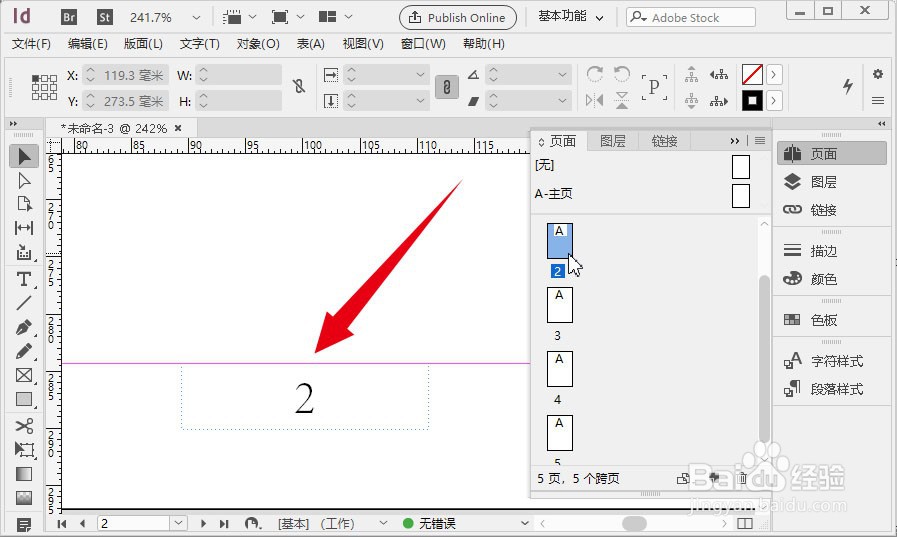Select the Content Collector tool
Screen dimensions: 897x537
[x=24, y=252]
